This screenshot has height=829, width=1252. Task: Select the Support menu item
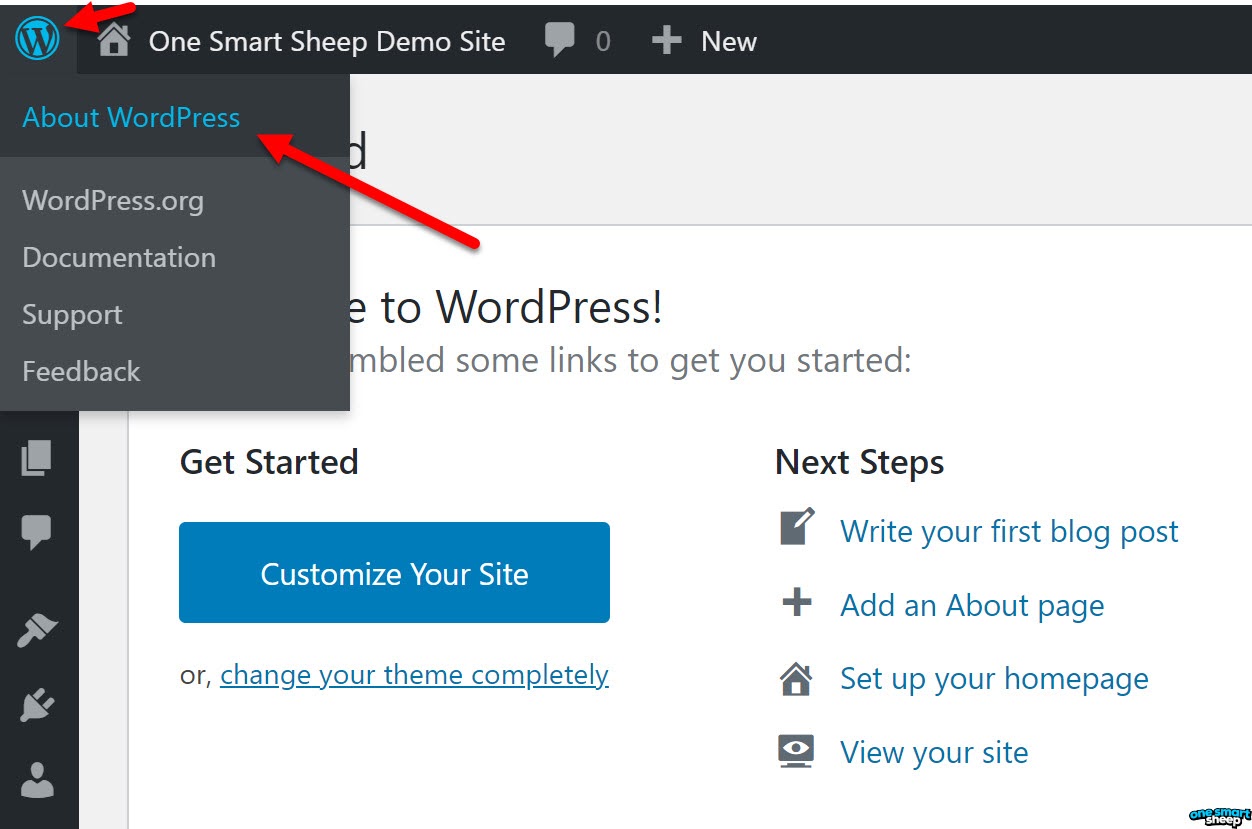[x=72, y=315]
